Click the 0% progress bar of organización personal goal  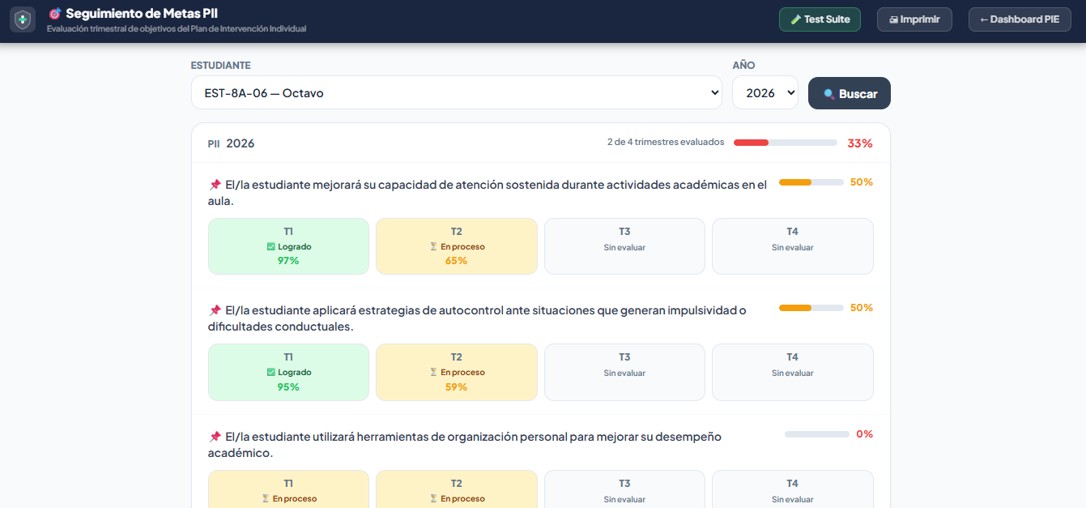click(817, 434)
